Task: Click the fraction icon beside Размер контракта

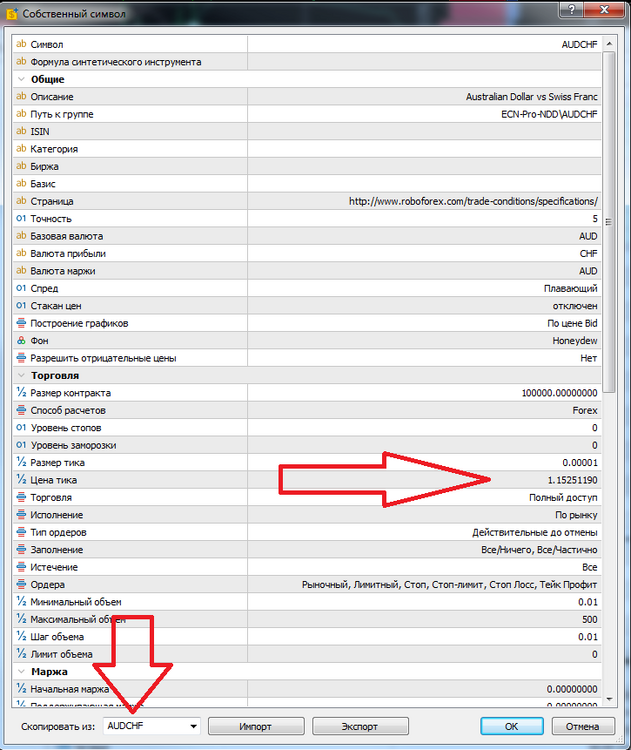Action: [21, 392]
